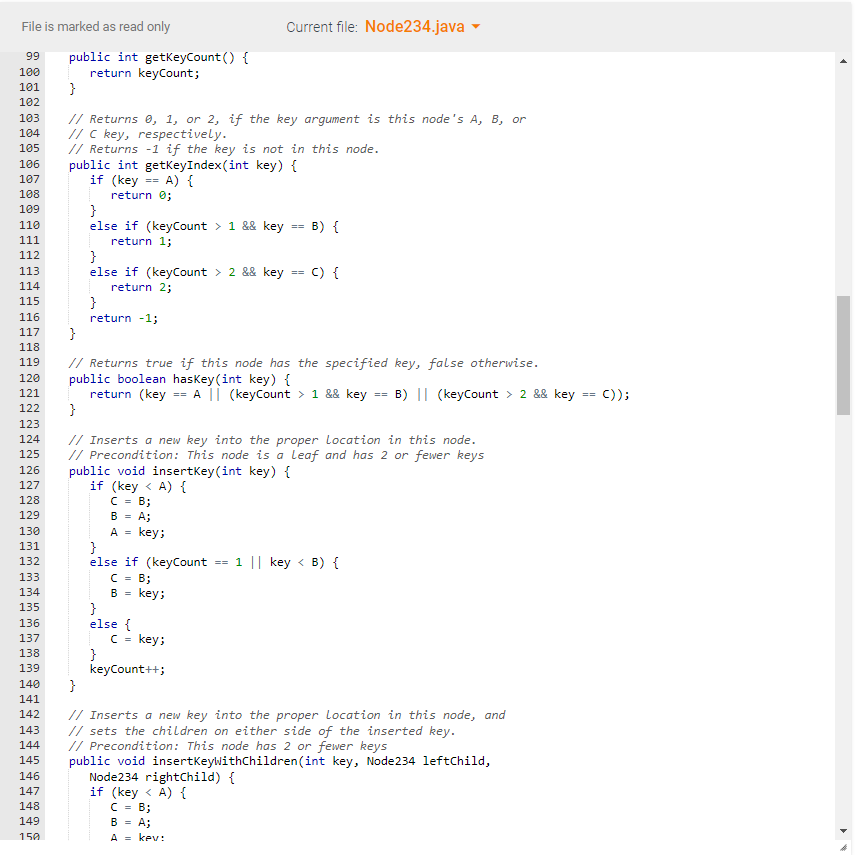The image size is (858, 855).
Task: Click the scrollbar up arrow
Action: 843,60
